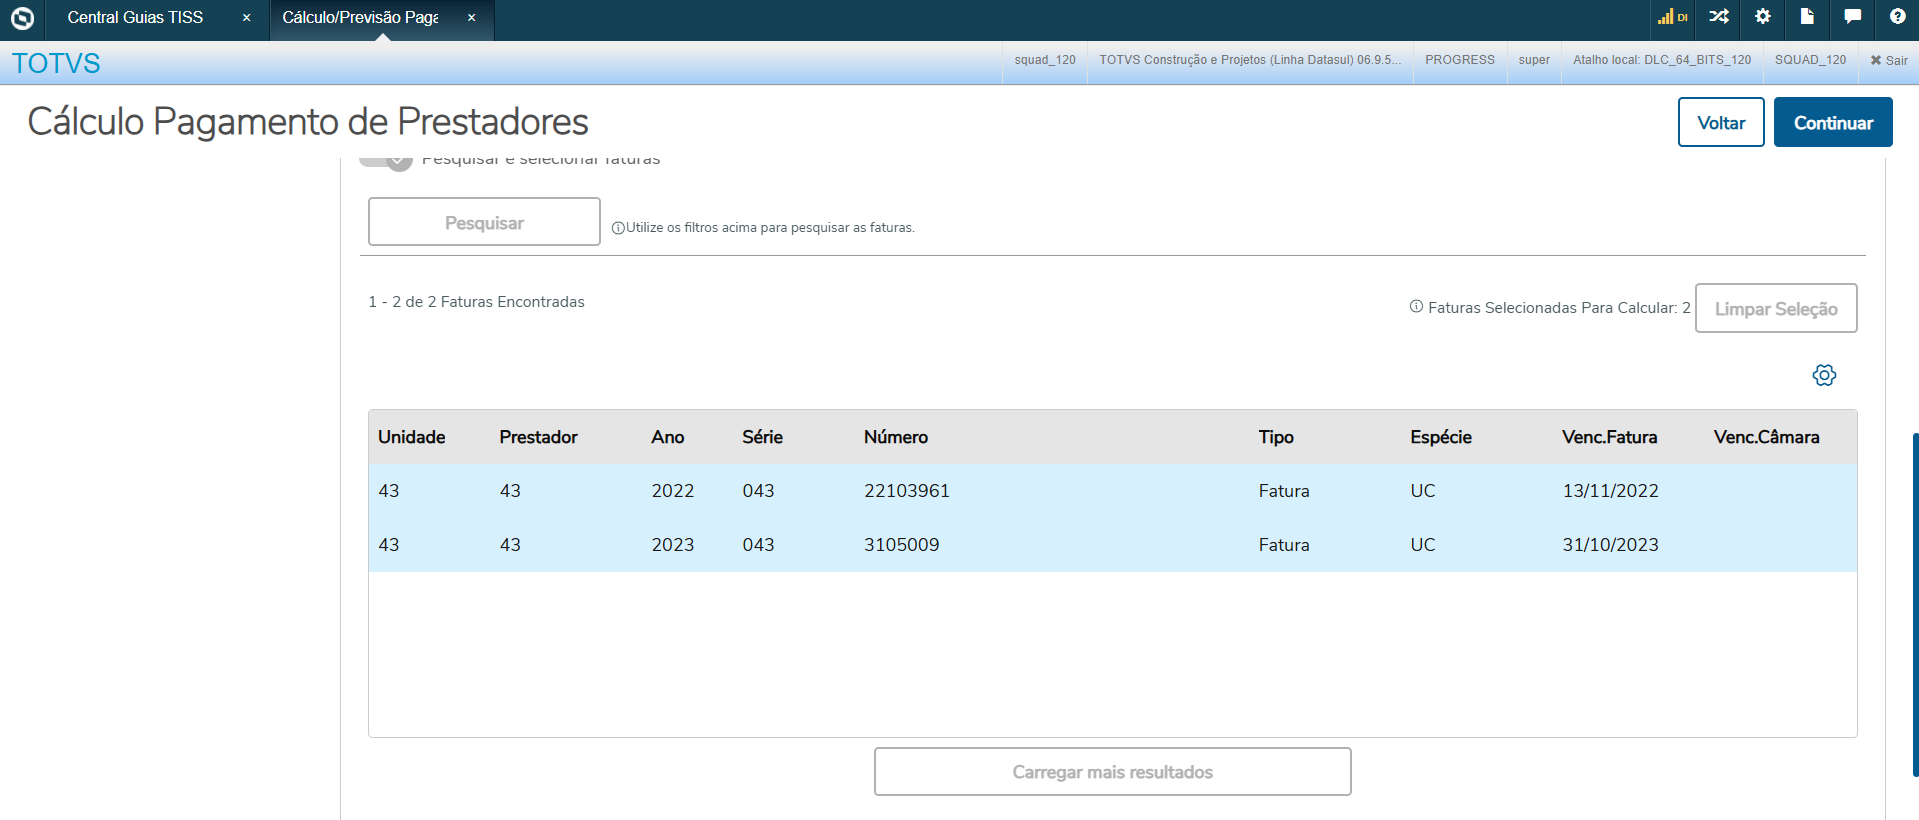Click the TOTVS round logo icon
The height and width of the screenshot is (820, 1919).
pos(22,18)
